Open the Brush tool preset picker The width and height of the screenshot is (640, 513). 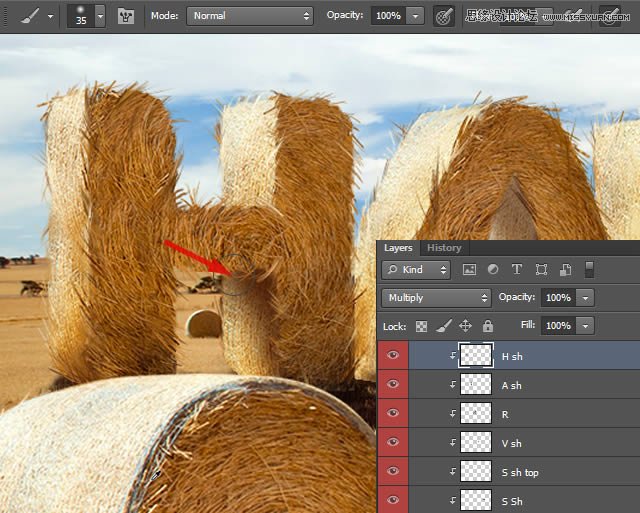click(31, 16)
